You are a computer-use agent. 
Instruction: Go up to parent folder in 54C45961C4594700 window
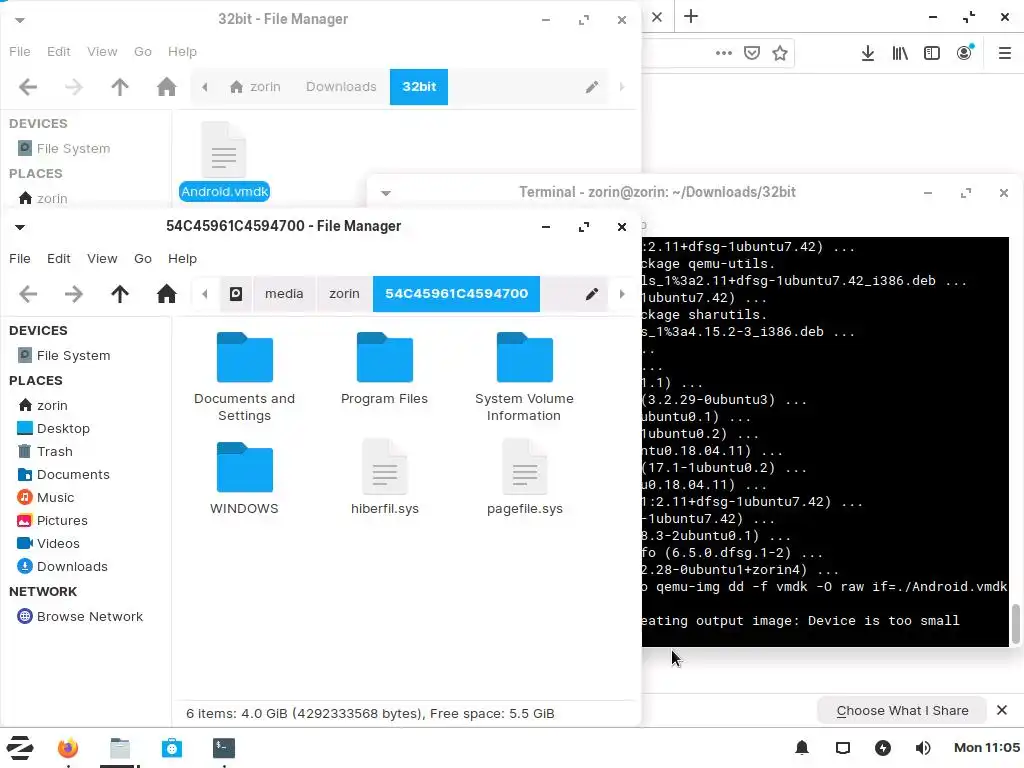pyautogui.click(x=120, y=294)
